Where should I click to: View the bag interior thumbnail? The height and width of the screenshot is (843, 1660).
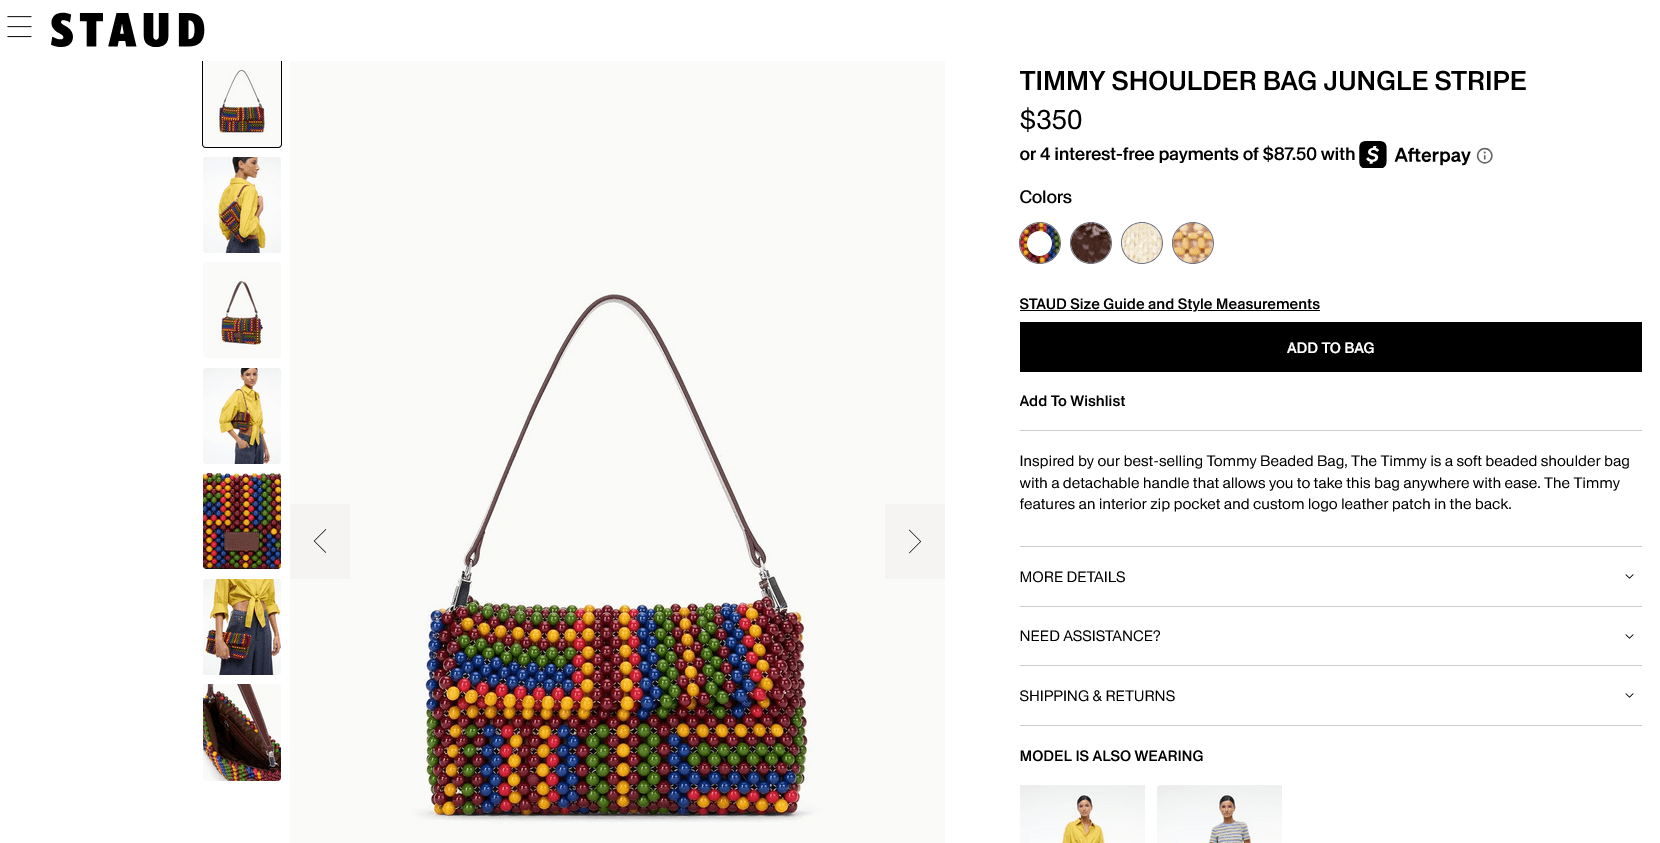tap(242, 732)
